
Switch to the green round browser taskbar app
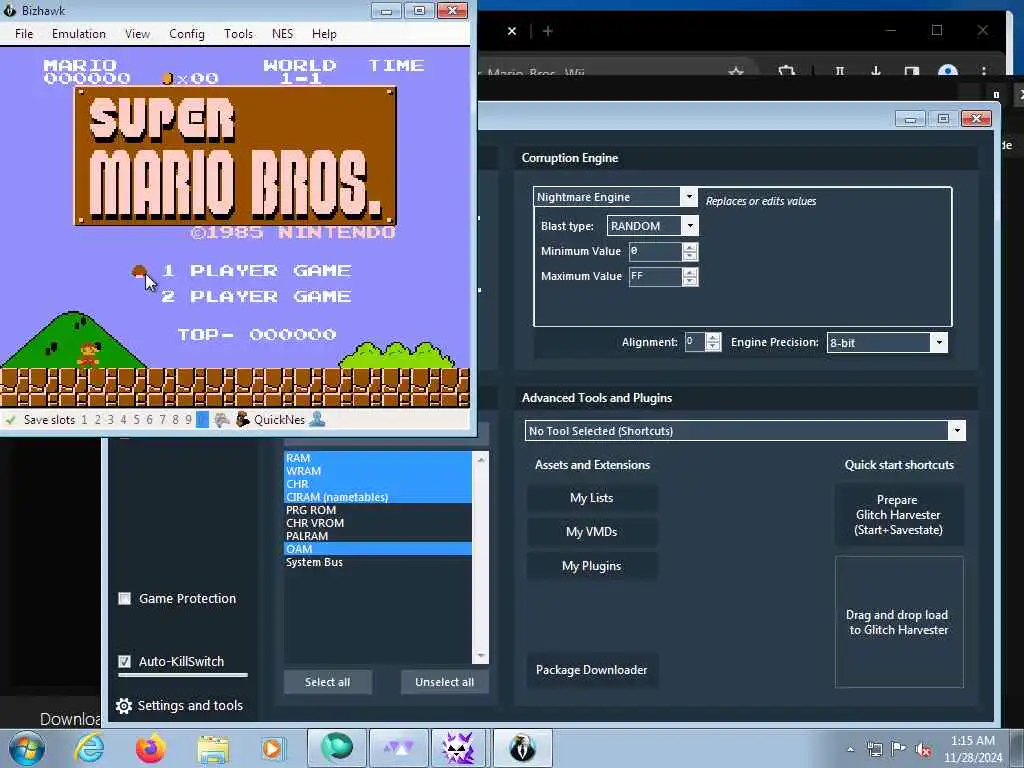coord(337,748)
